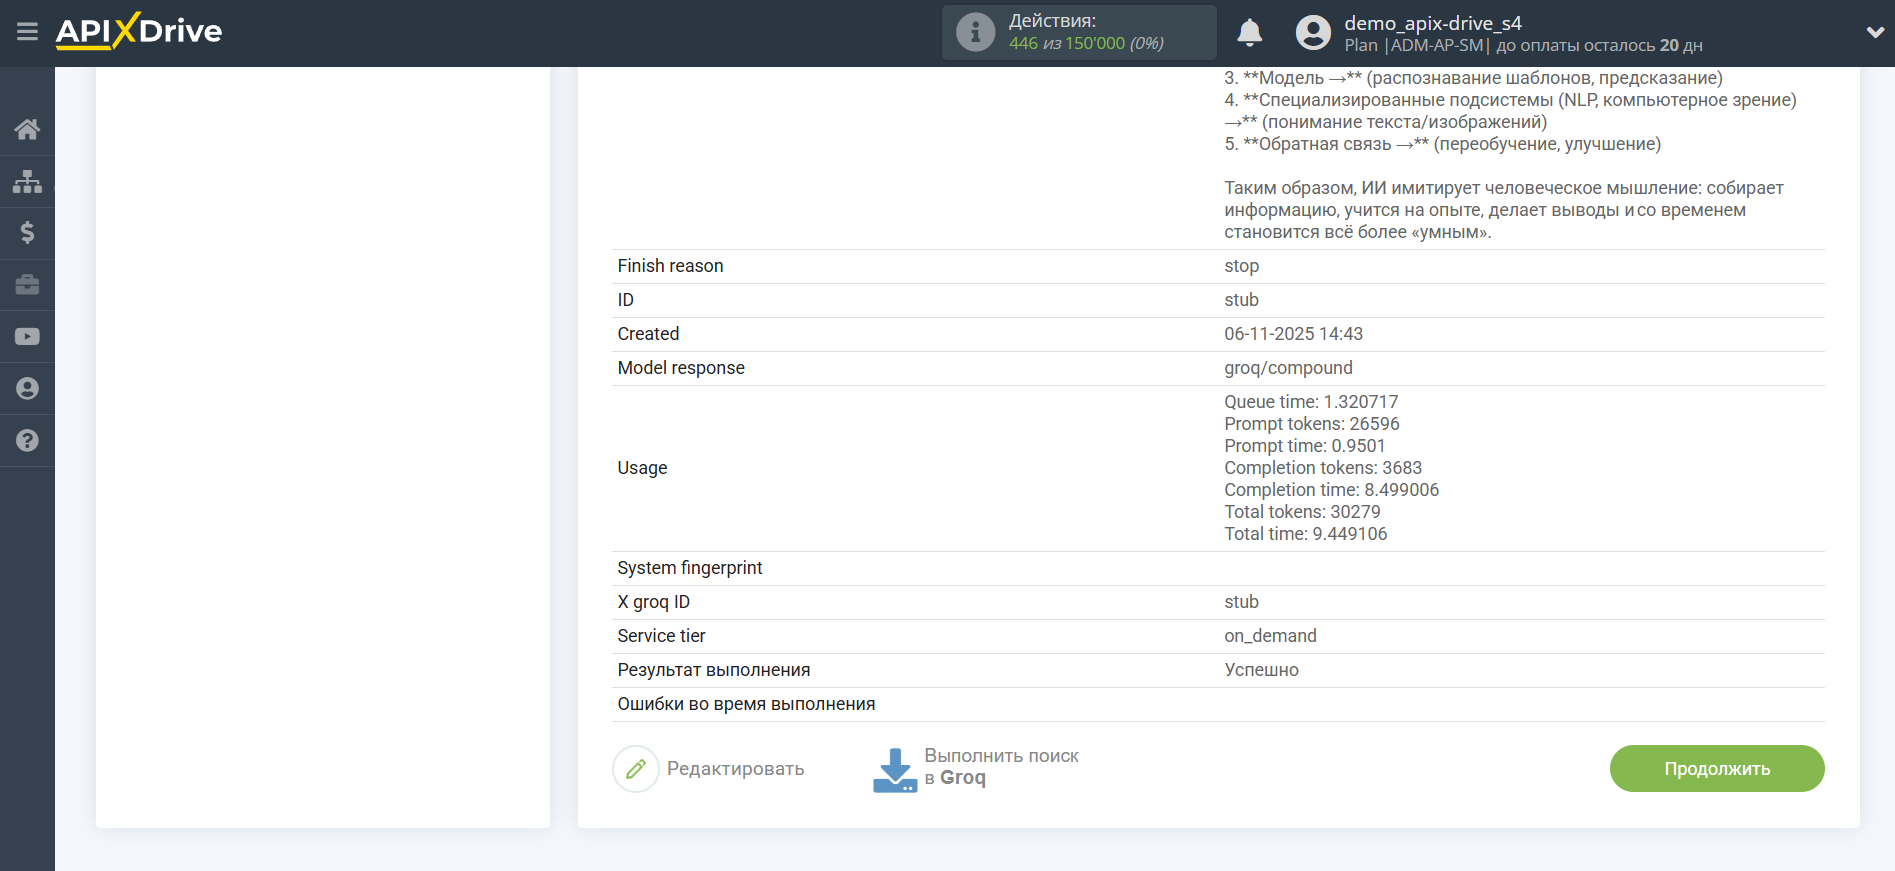View notifications bell

click(1249, 33)
